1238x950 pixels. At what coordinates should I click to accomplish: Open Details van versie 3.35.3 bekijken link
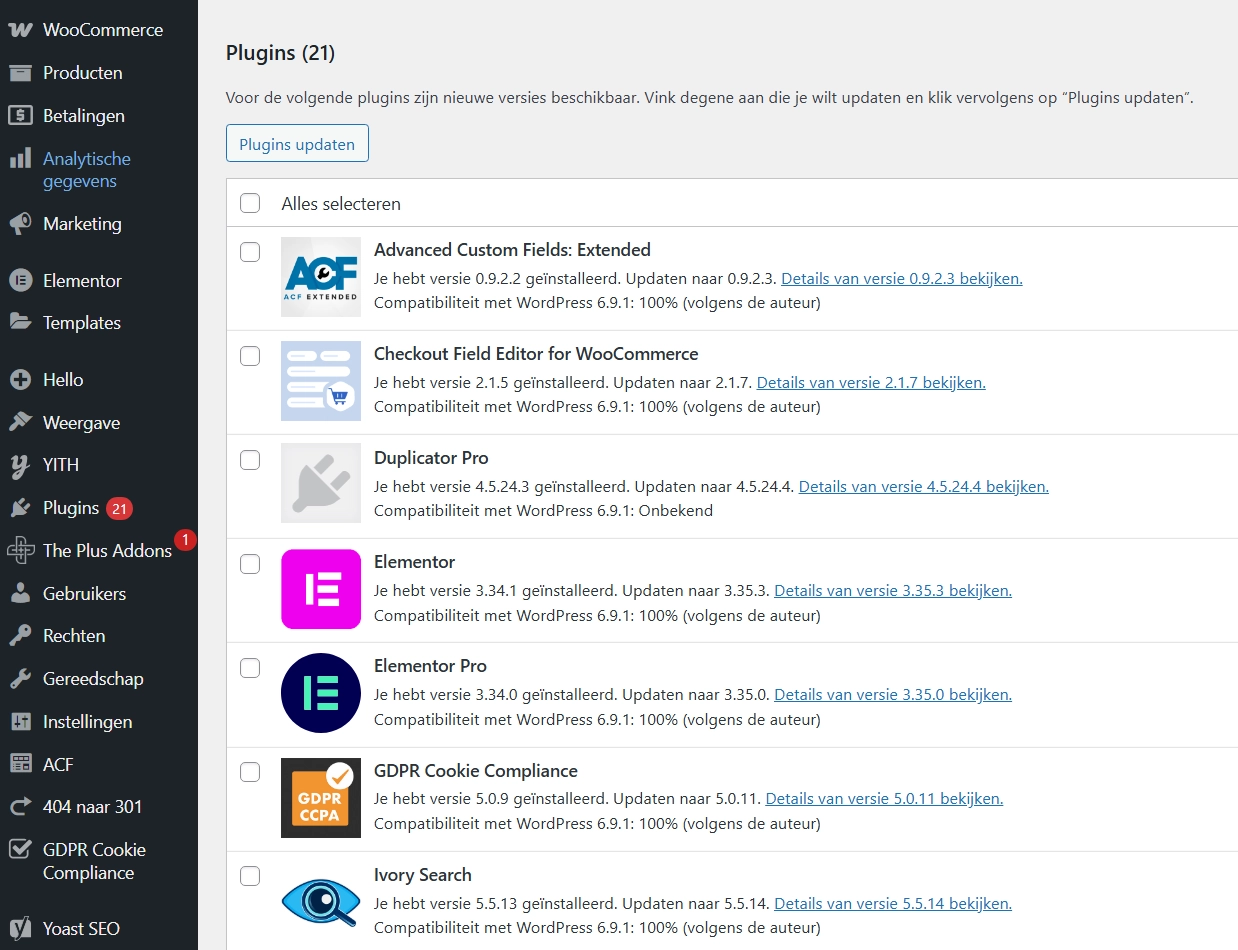892,591
